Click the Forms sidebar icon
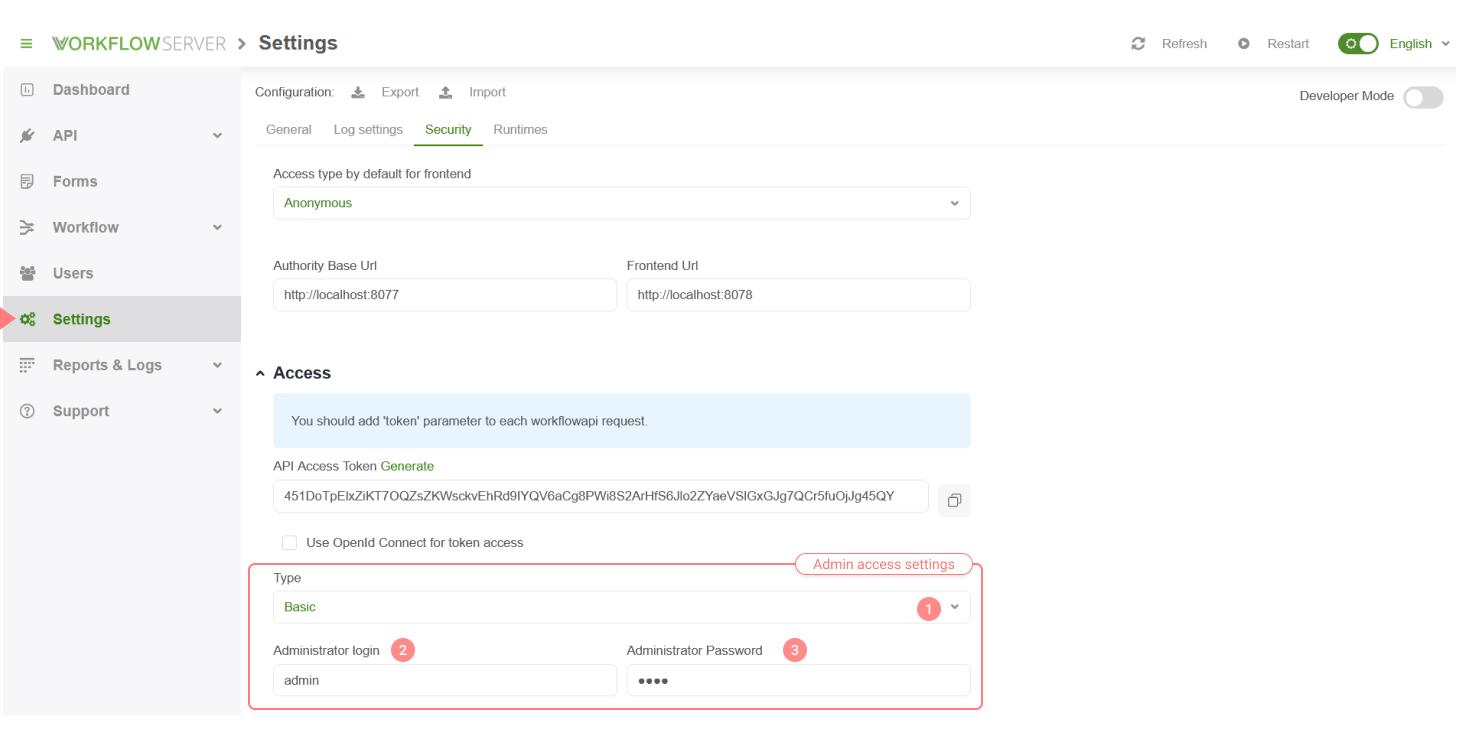1458x739 pixels. [28, 182]
